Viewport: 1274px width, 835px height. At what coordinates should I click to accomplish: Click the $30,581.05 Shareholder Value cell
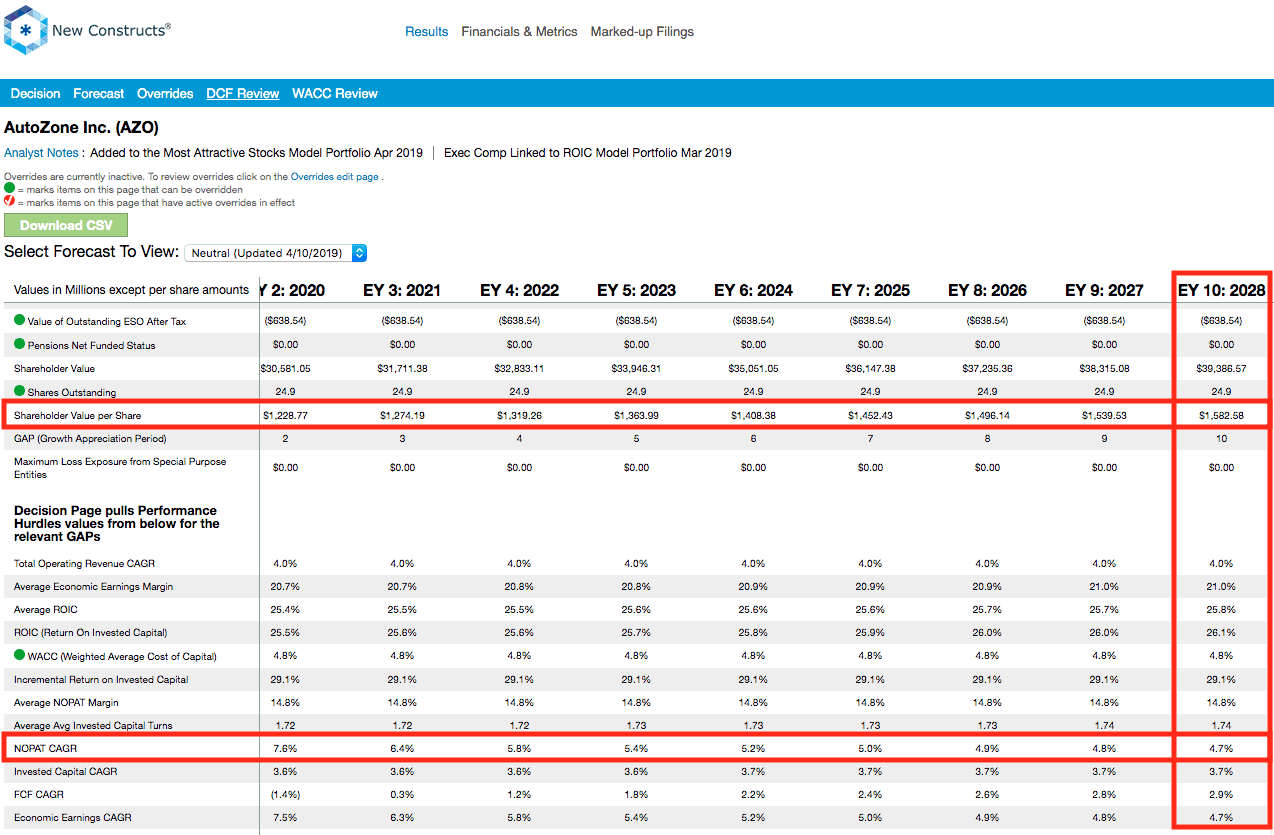284,369
